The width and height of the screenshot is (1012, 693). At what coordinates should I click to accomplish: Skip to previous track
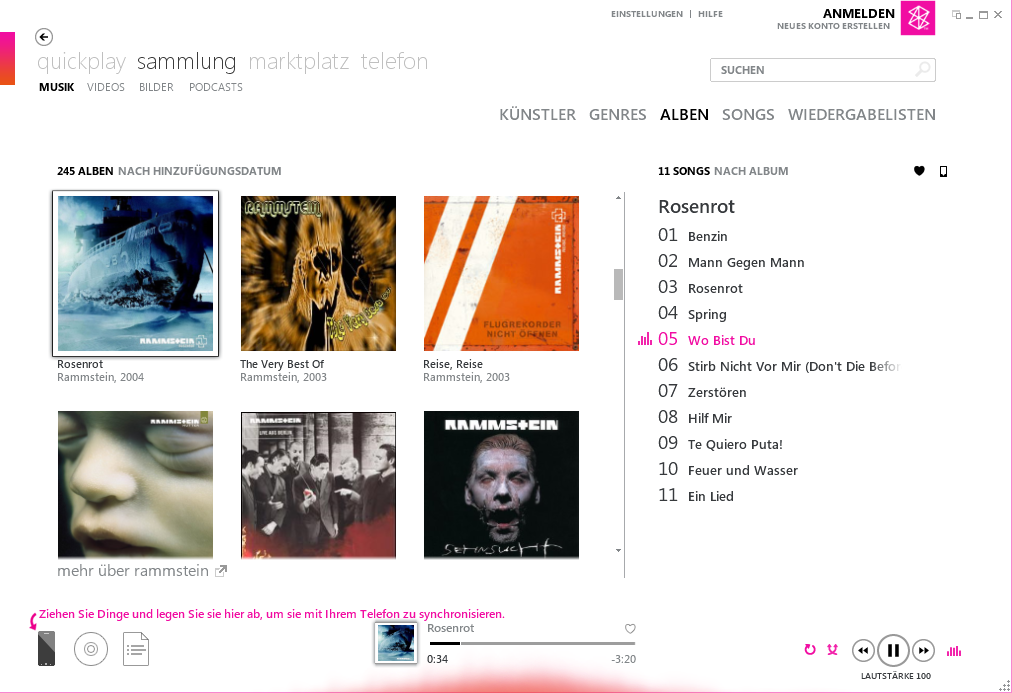click(863, 650)
